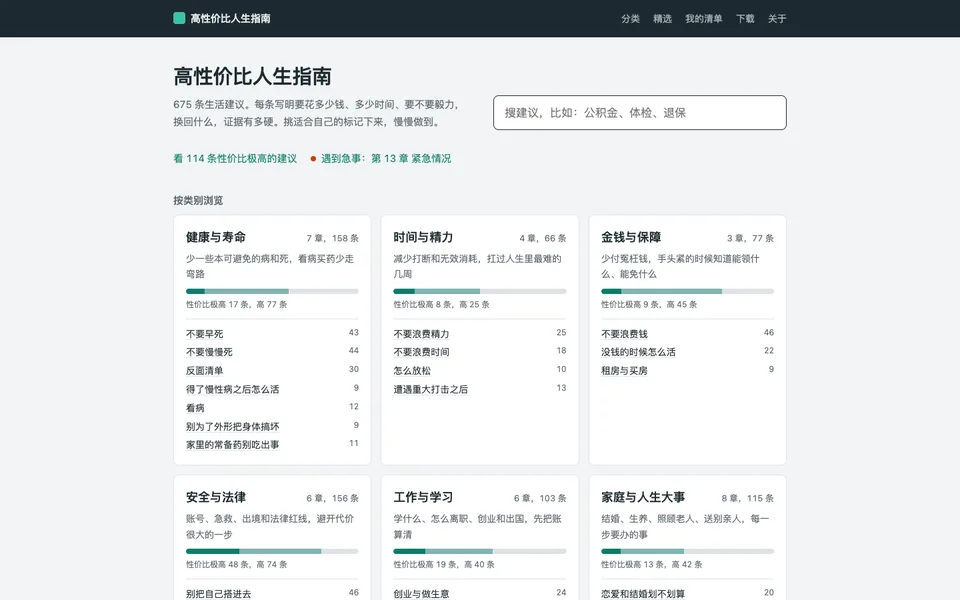Open the 时间与精力 category heading
This screenshot has height=600, width=960.
point(423,237)
